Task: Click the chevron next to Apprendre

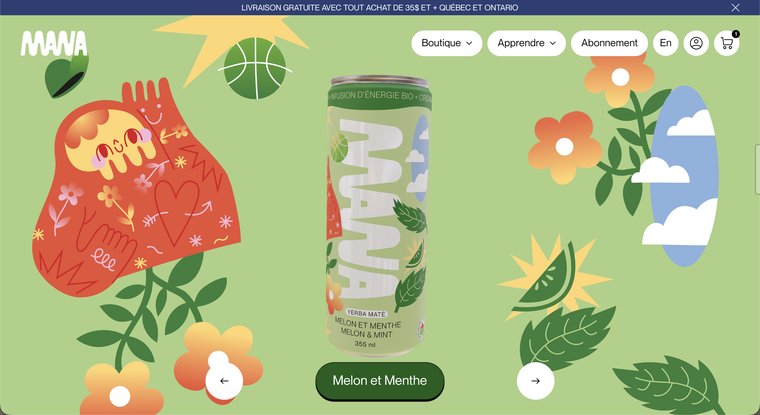Action: [x=553, y=43]
